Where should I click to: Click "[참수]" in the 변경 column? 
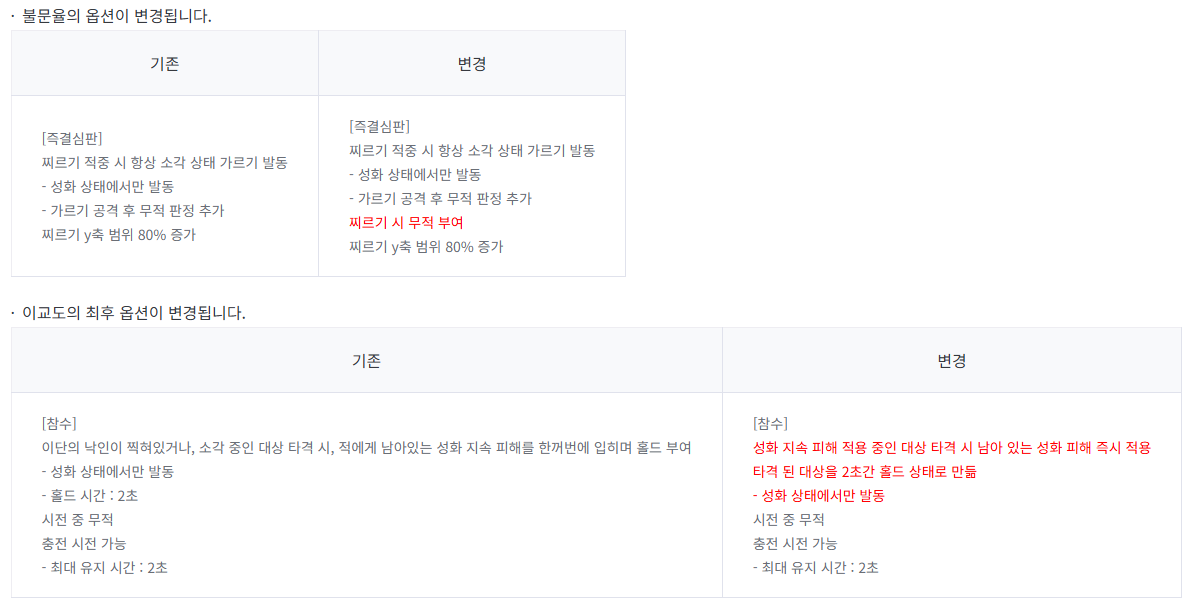pos(770,423)
